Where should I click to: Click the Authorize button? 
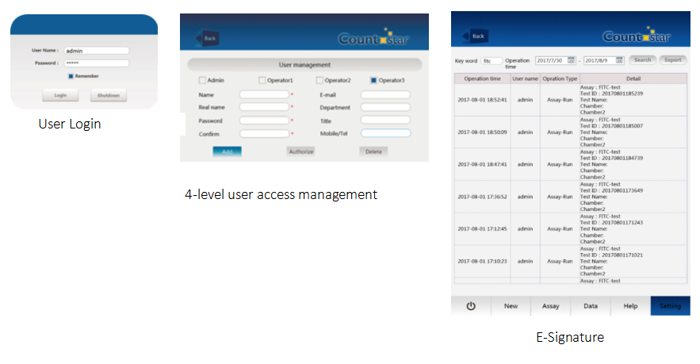click(x=301, y=151)
